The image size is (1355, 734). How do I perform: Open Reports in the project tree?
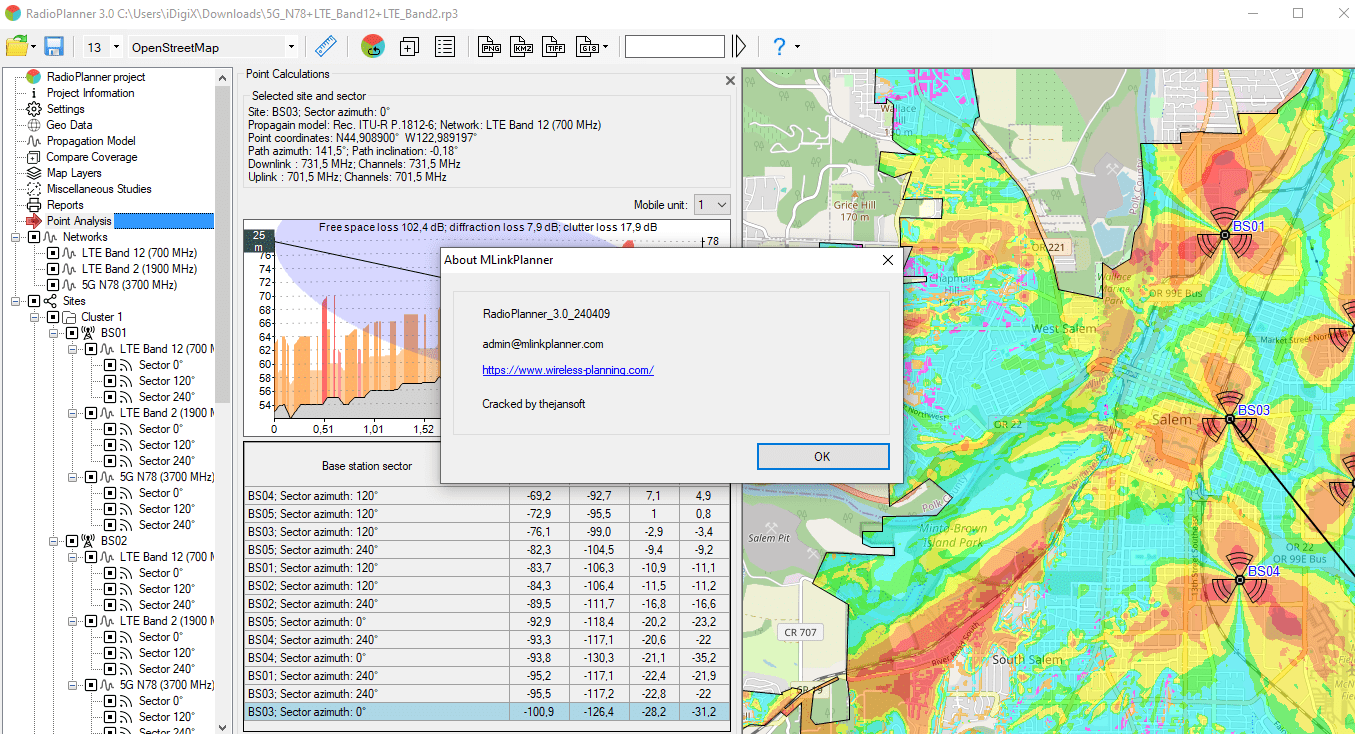(65, 205)
